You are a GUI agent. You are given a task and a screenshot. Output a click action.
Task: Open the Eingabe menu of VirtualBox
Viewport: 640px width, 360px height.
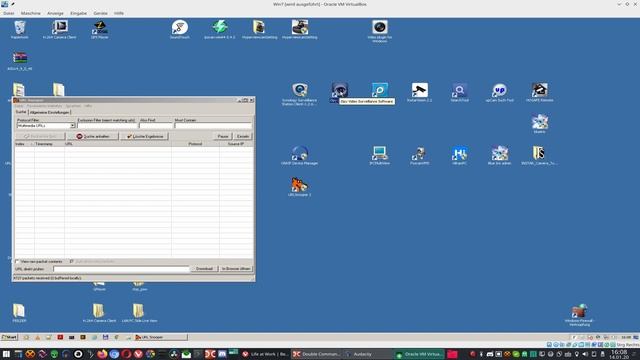click(78, 13)
